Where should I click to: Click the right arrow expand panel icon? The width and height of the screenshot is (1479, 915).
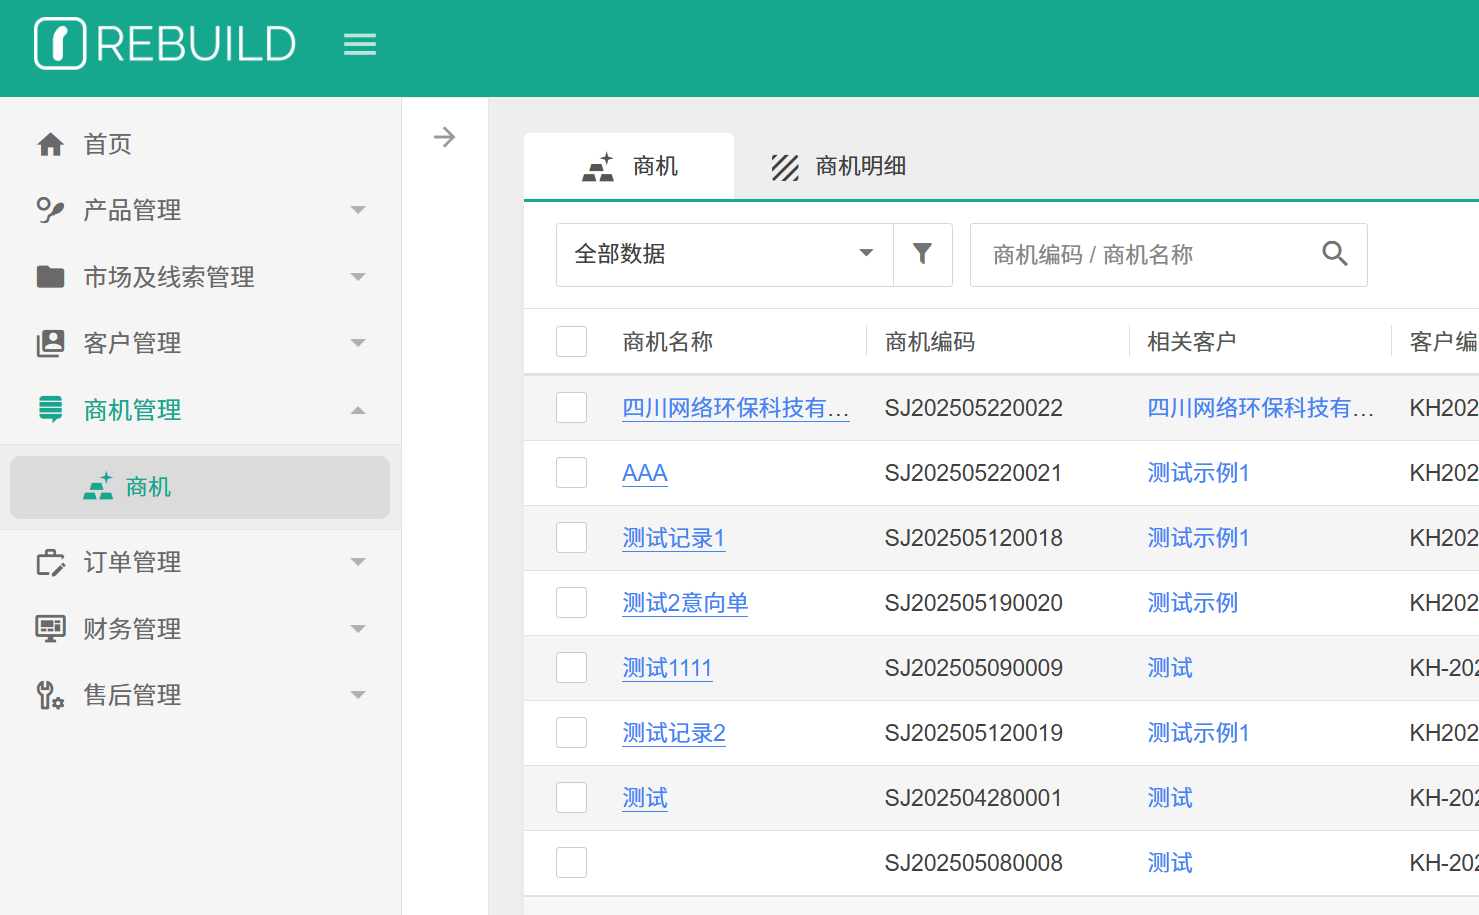point(444,137)
